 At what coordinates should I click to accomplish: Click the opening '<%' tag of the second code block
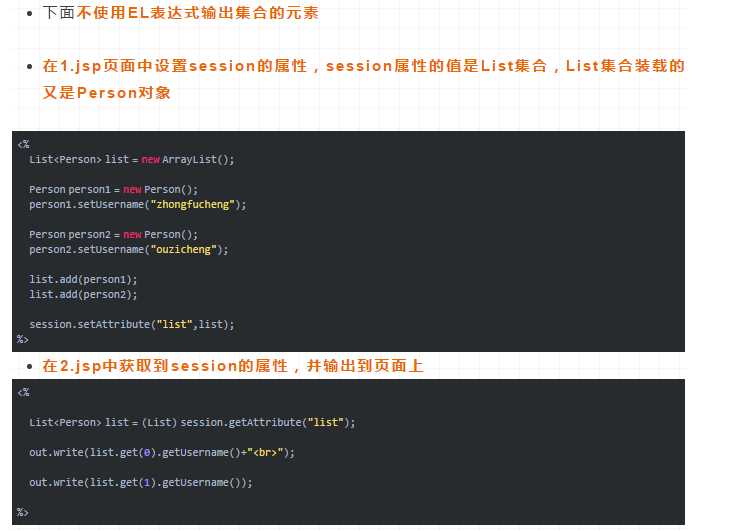click(x=23, y=392)
